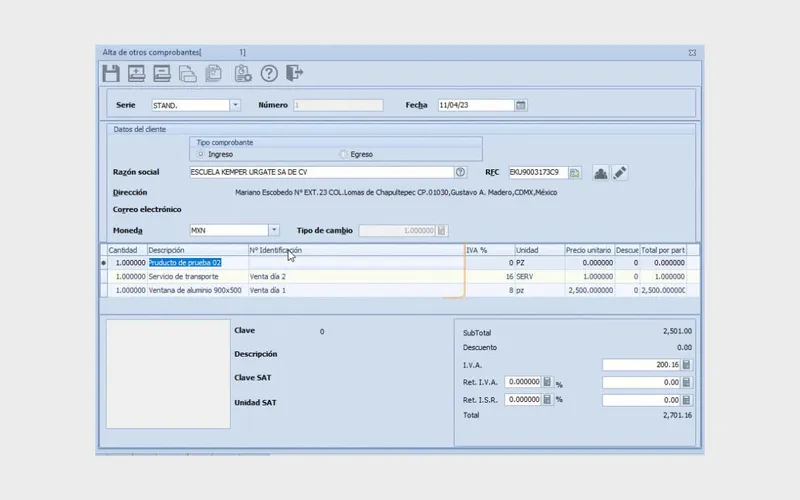Click the add row toolbar icon

click(x=136, y=73)
